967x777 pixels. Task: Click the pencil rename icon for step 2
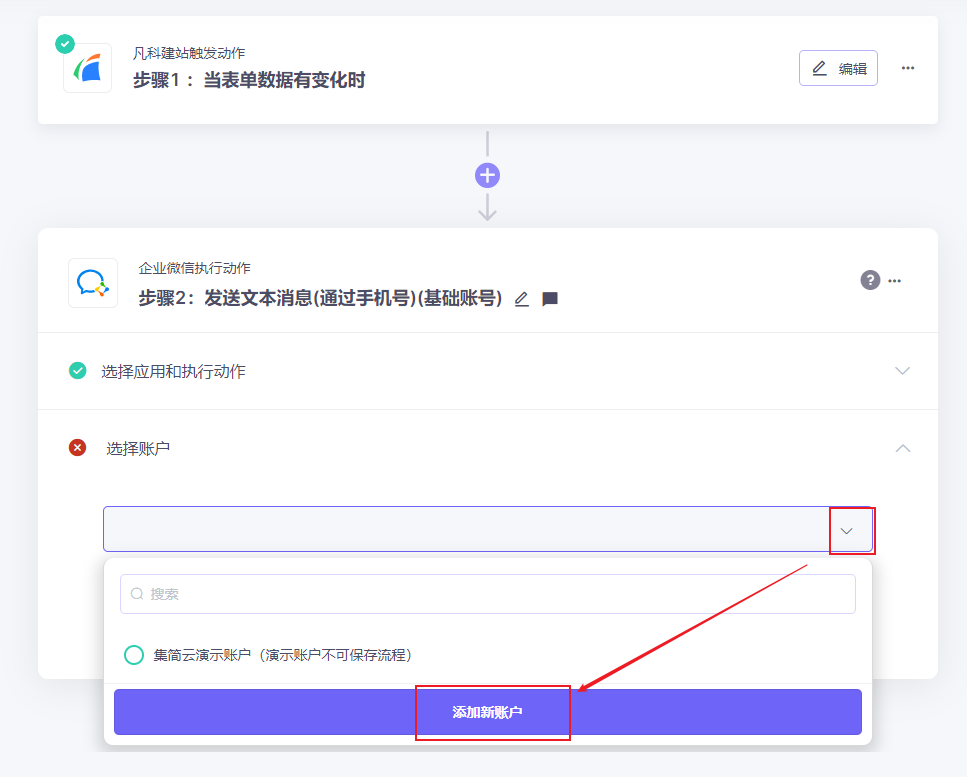[522, 299]
